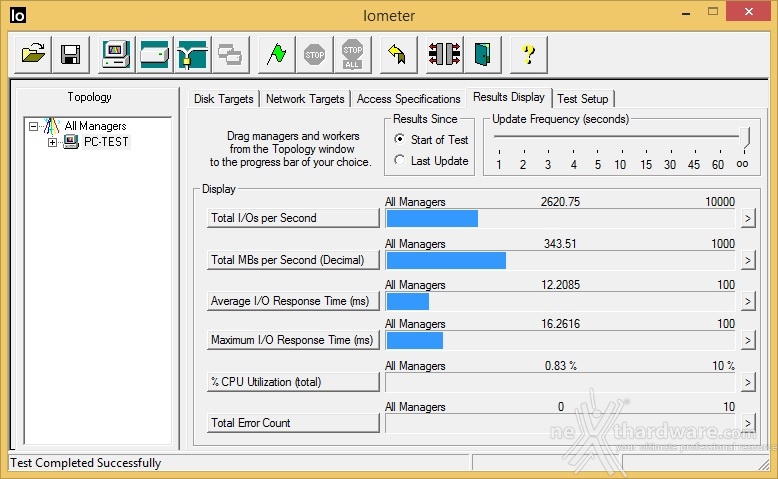The width and height of the screenshot is (778, 479).
Task: Click the Total MBs per Second progress bar
Action: click(560, 260)
